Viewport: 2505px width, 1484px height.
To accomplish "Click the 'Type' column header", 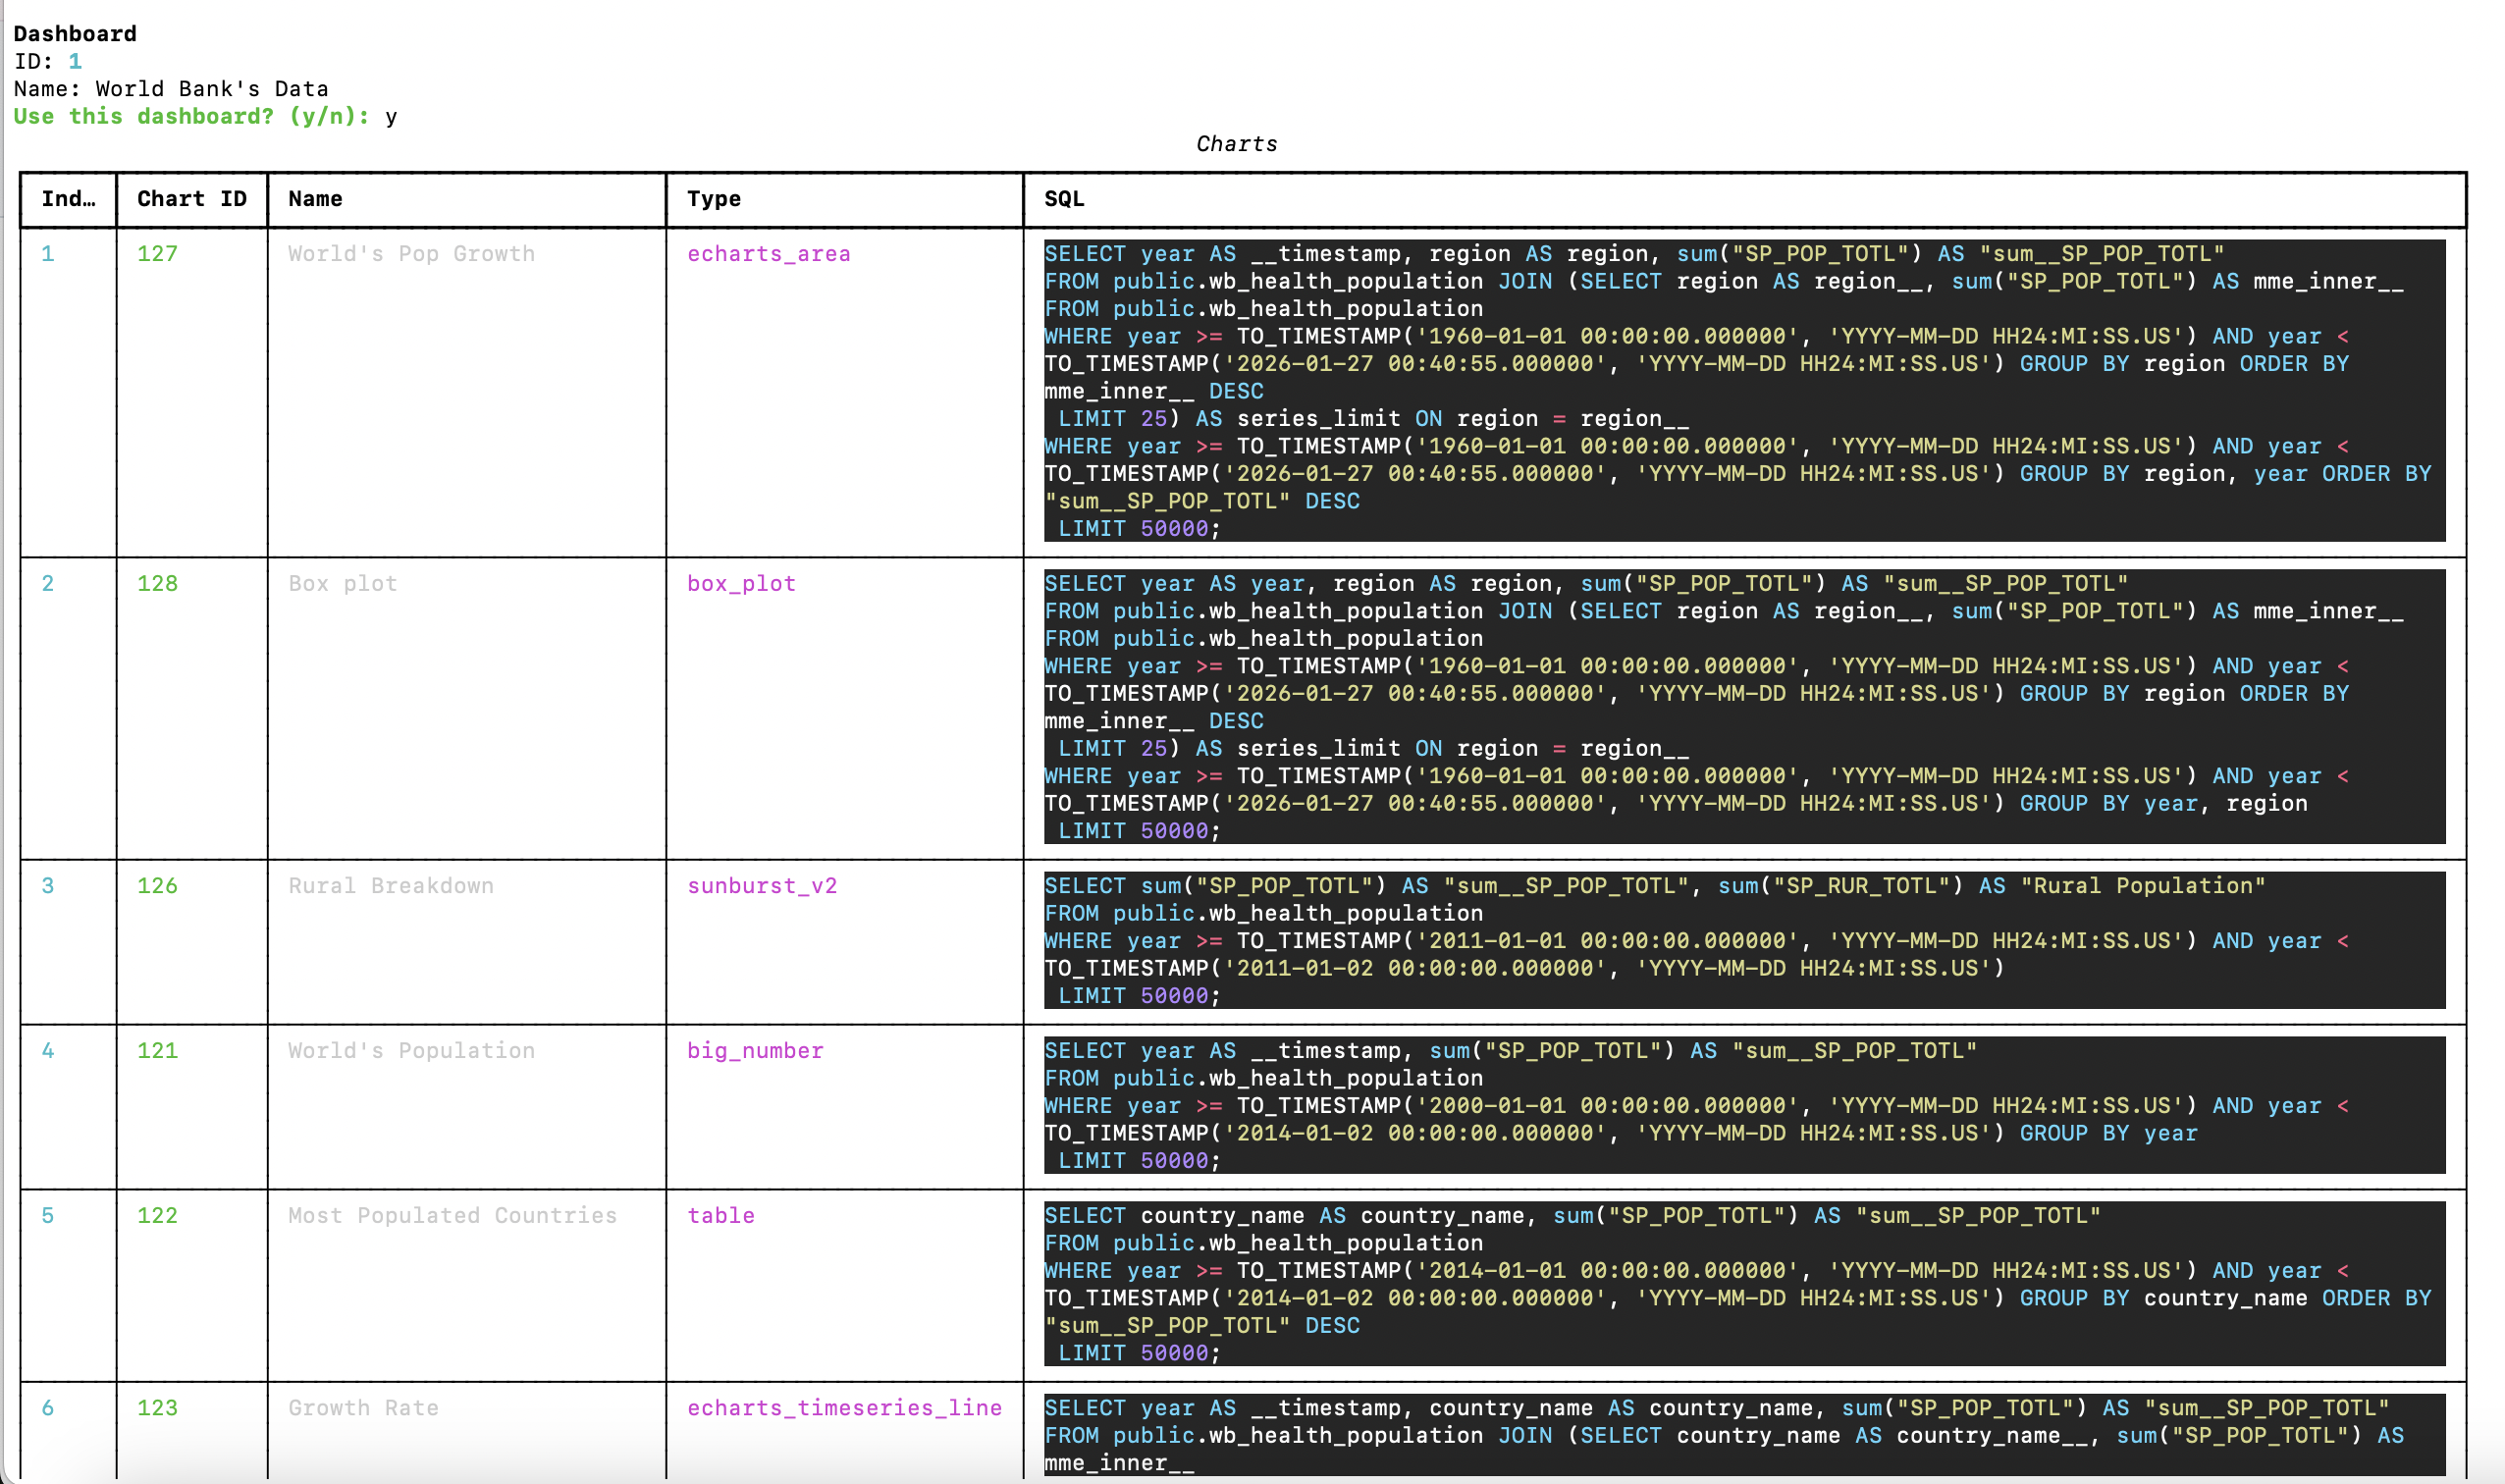I will (713, 198).
